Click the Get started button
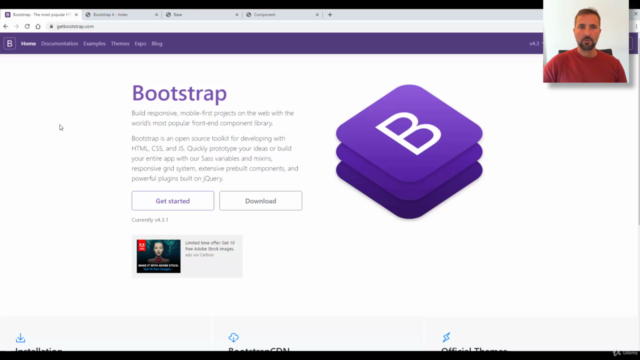 click(173, 201)
